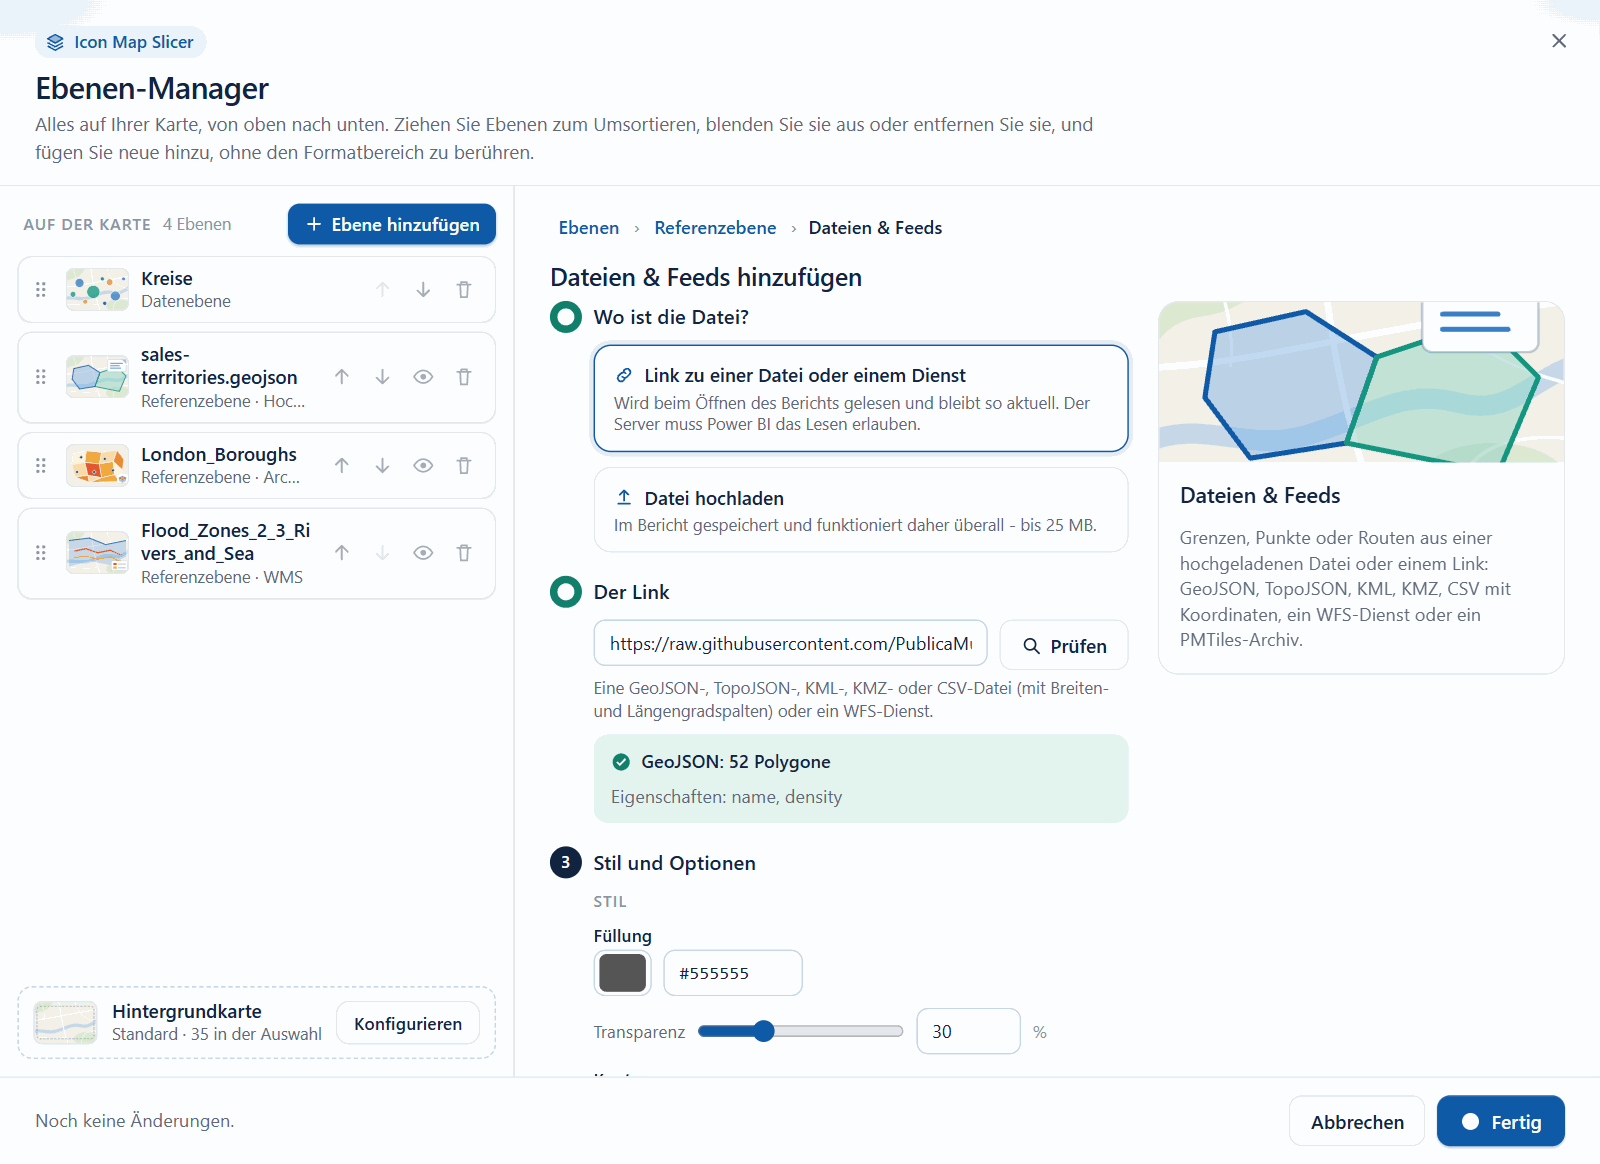The width and height of the screenshot is (1600, 1164).
Task: Click the Icon Map Slicer badge
Action: 121,42
